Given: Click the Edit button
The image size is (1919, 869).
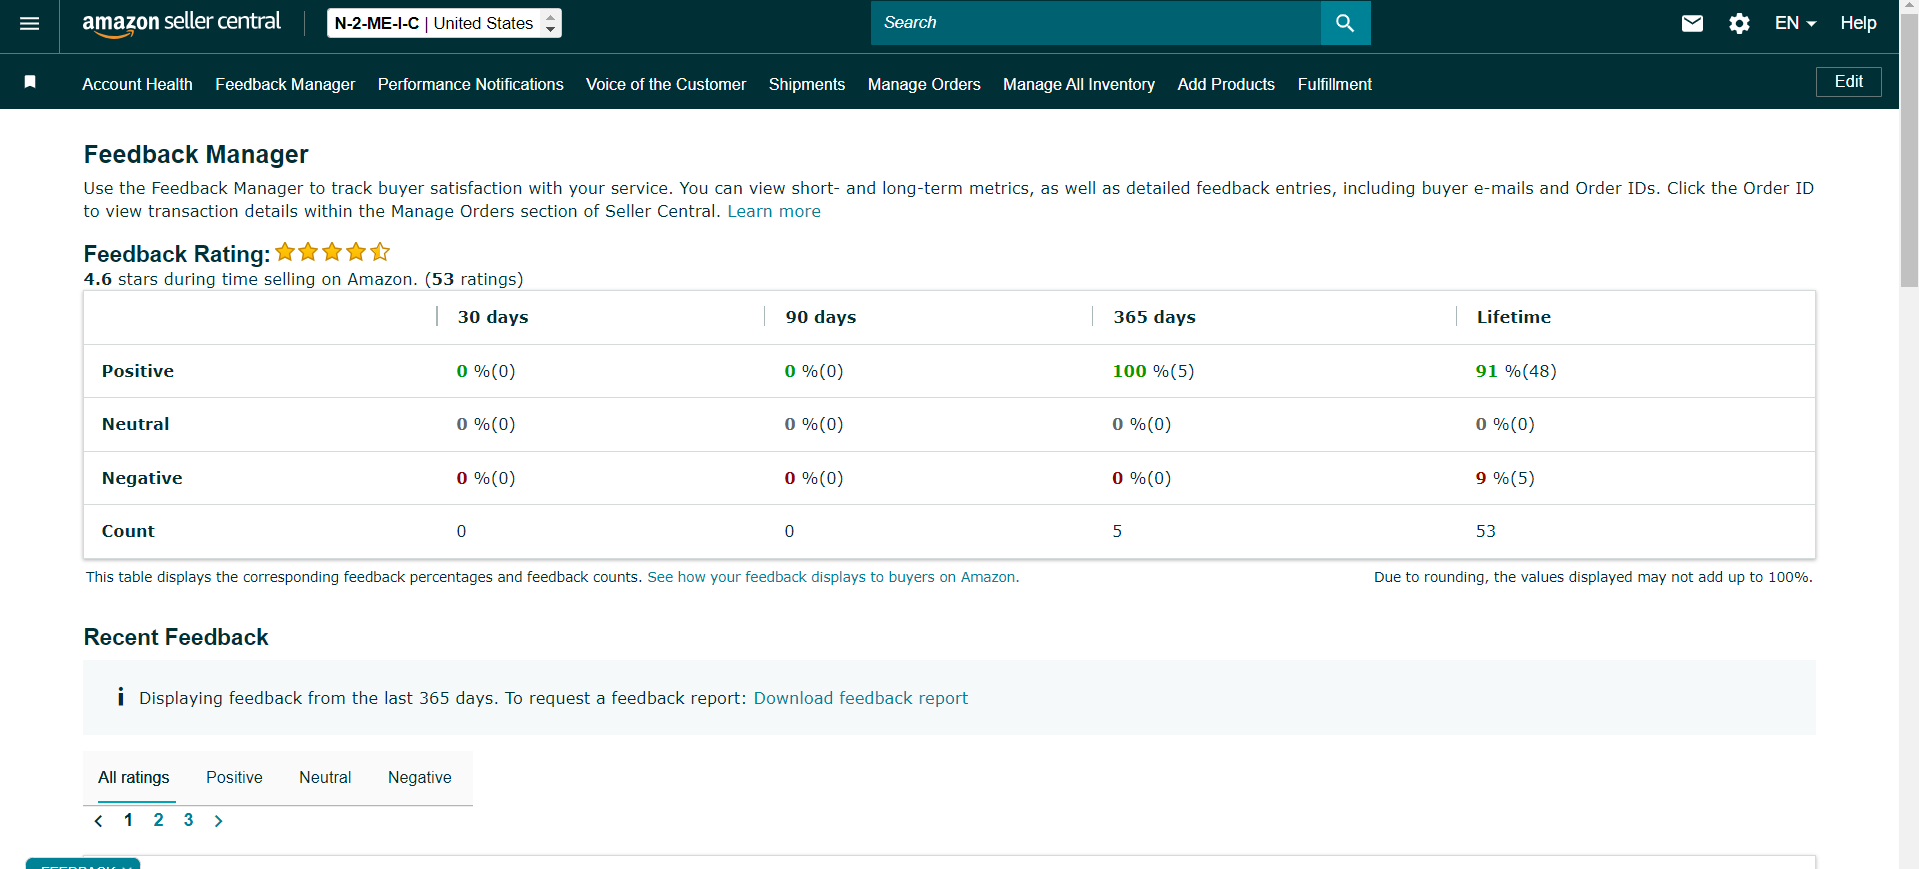Looking at the screenshot, I should [1848, 82].
